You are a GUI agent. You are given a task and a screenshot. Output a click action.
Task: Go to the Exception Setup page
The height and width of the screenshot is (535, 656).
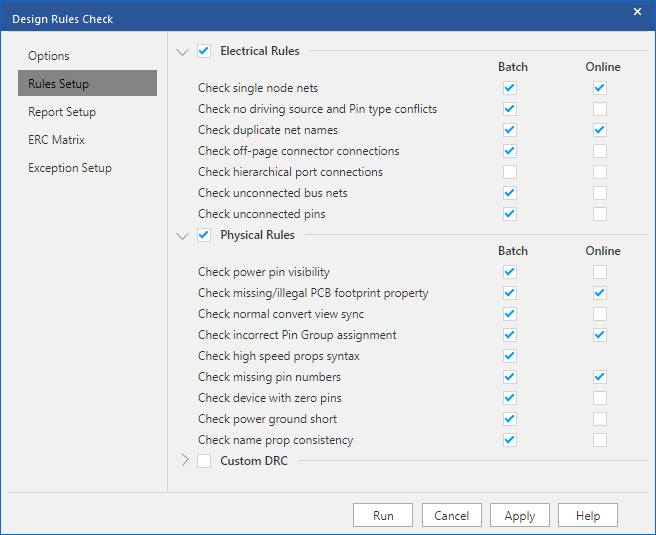[x=70, y=168]
